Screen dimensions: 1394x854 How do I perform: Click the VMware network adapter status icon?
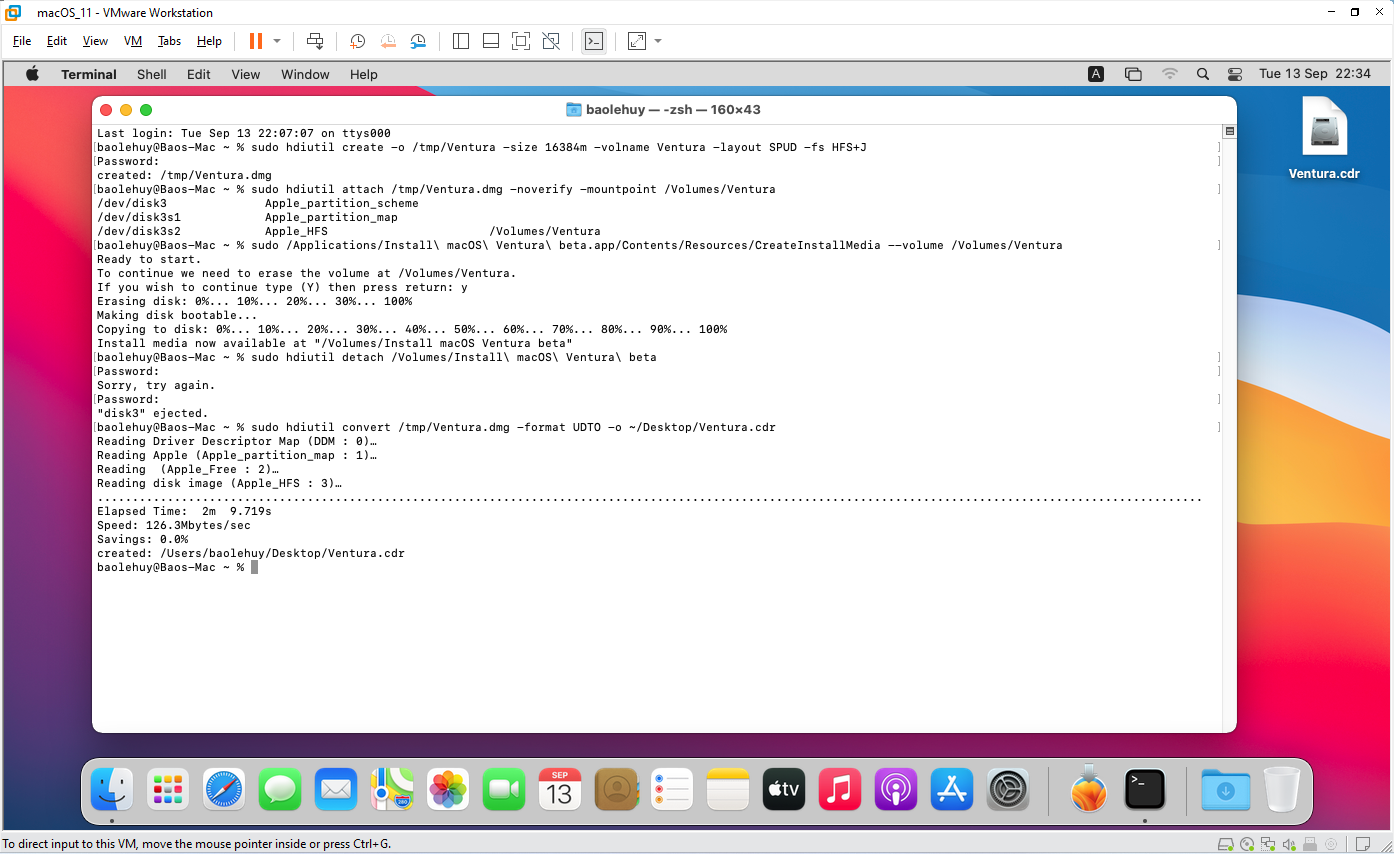tap(1269, 844)
